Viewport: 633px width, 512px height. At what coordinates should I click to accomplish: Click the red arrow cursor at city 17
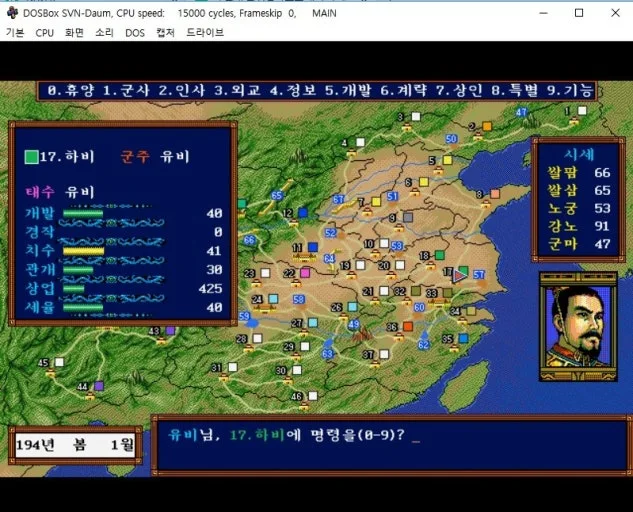pos(459,276)
